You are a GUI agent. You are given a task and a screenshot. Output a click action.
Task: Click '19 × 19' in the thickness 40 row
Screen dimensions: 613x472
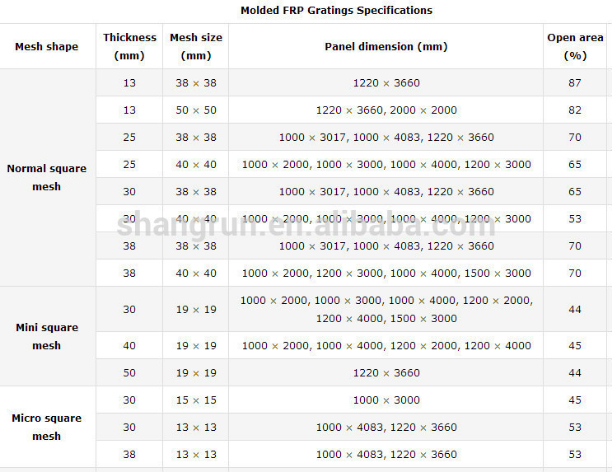pyautogui.click(x=196, y=346)
